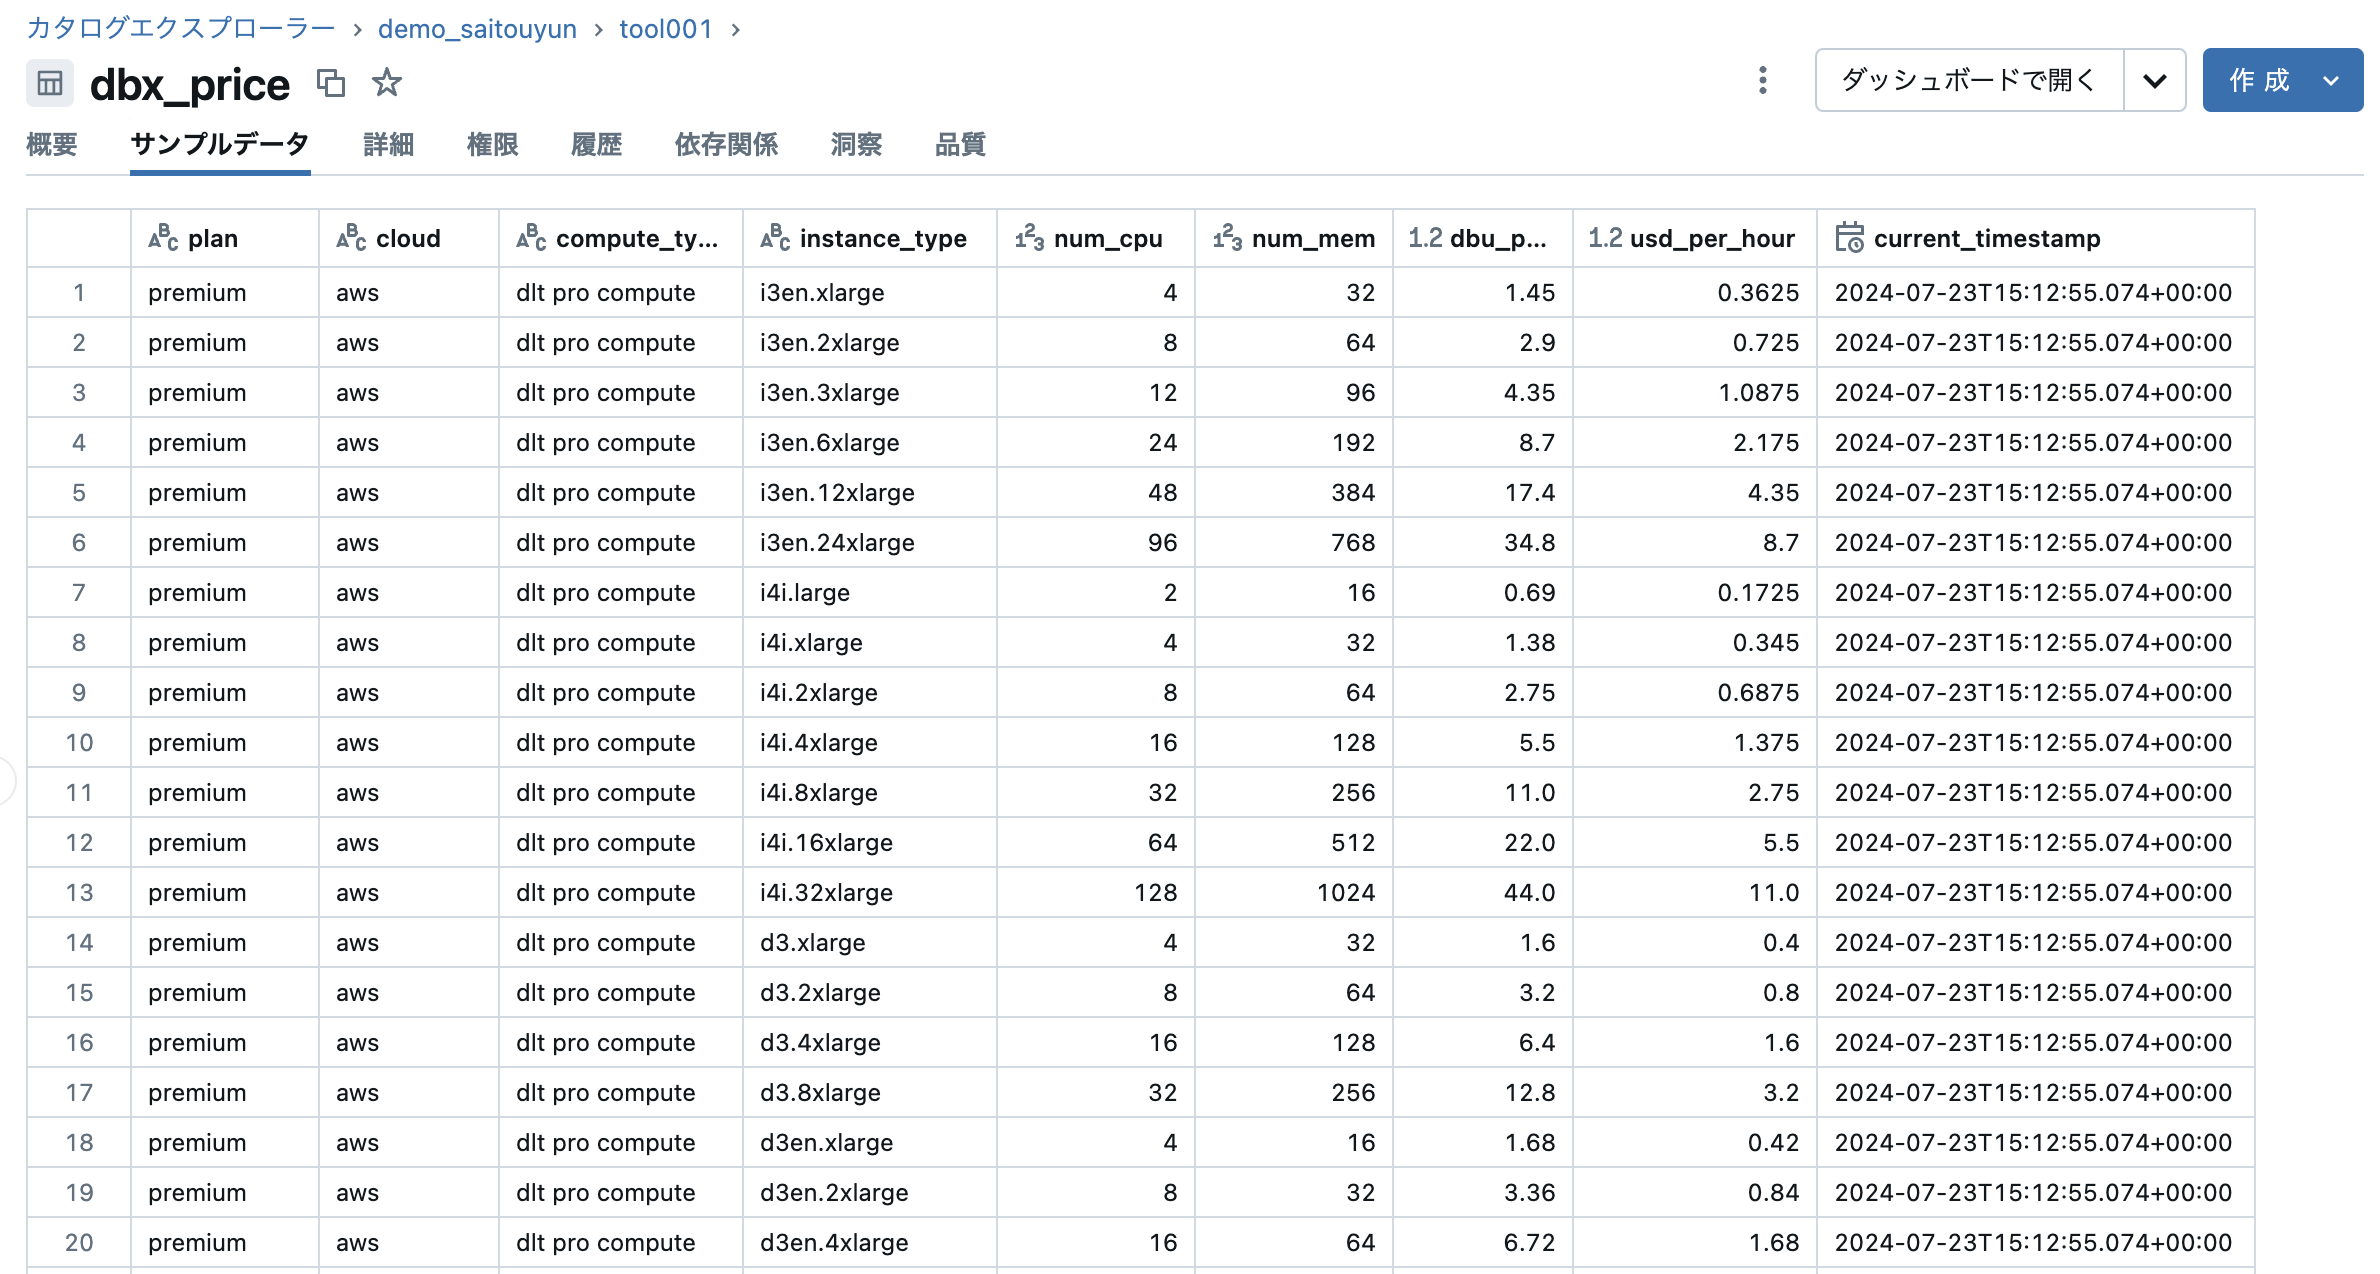Go to demo_saitouyun breadcrumb link

point(477,29)
